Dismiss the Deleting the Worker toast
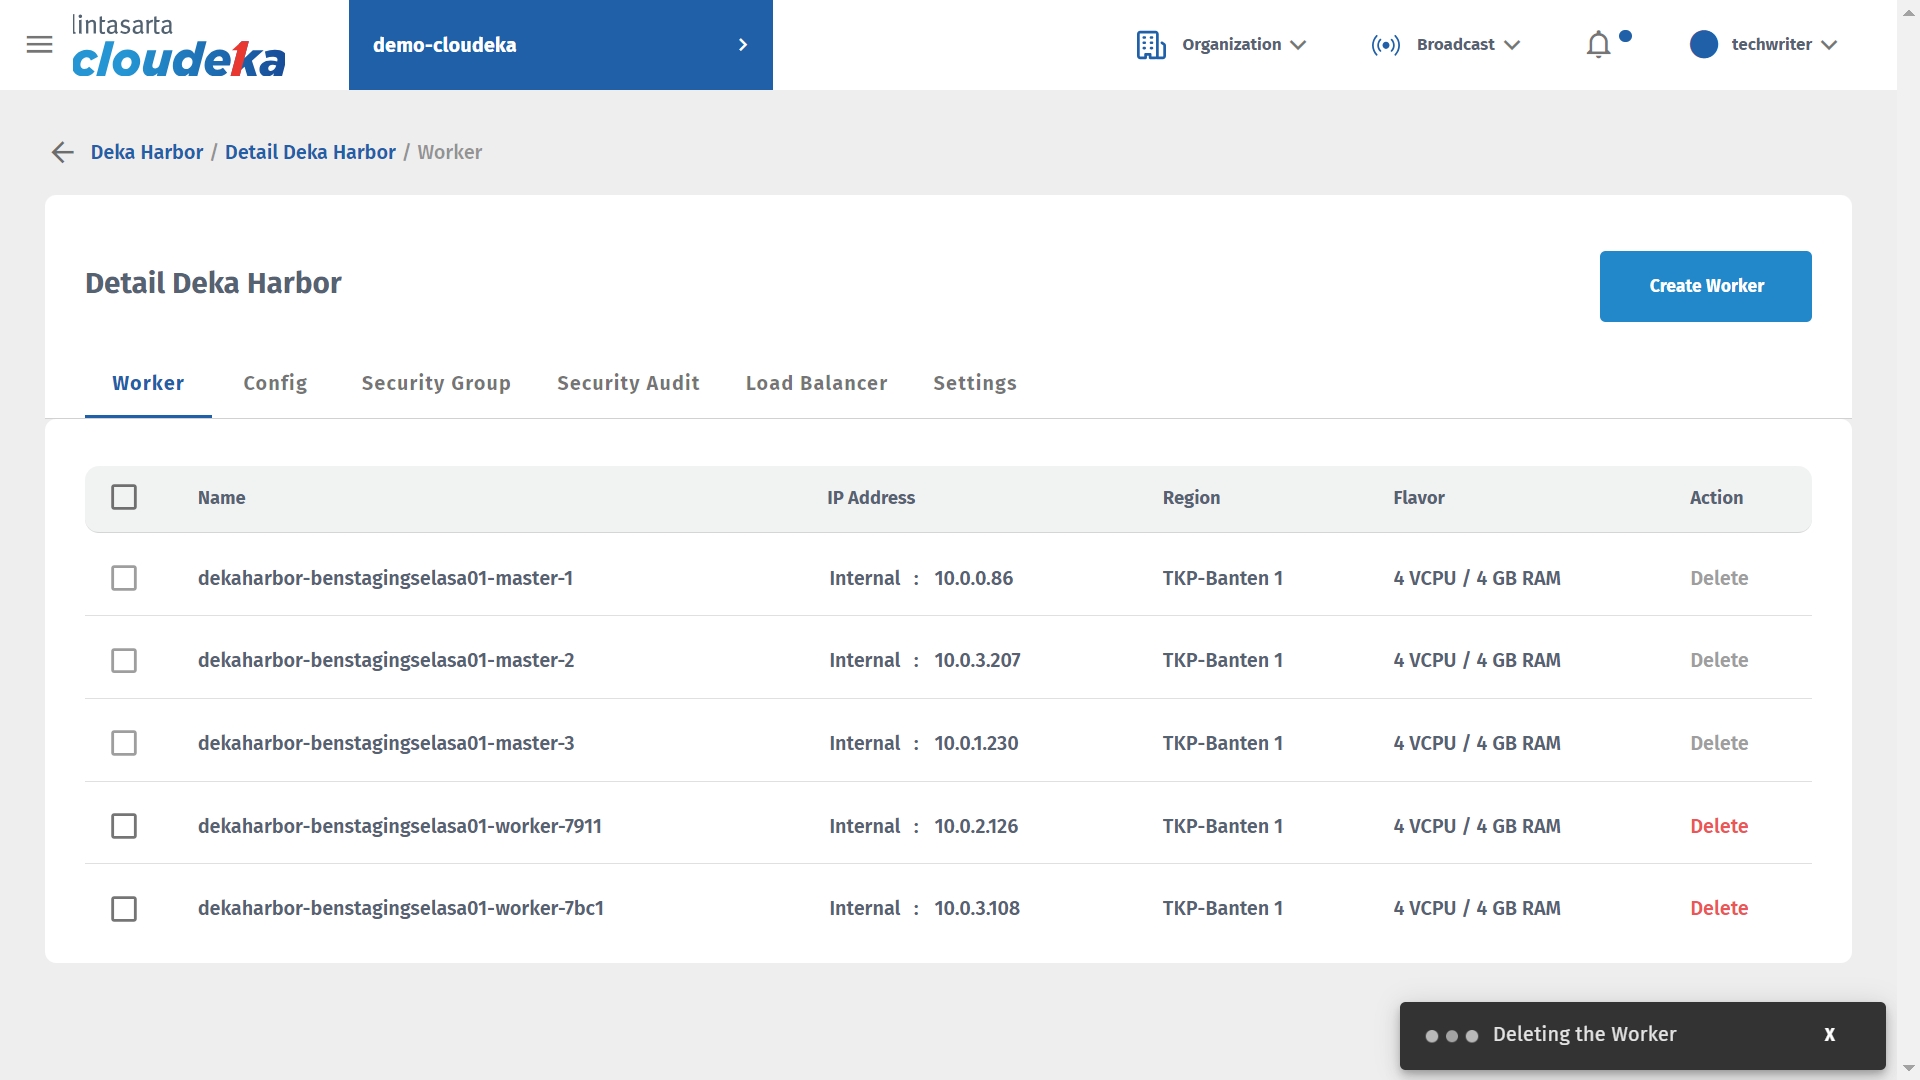The image size is (1920, 1080). pos(1829,1035)
